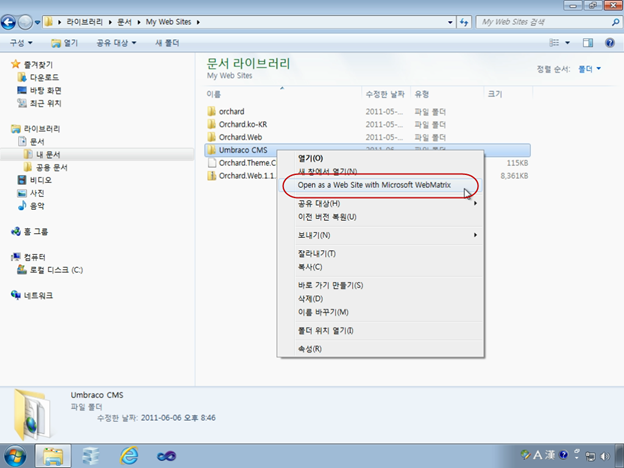Open 로컬 디스크 (C:) in navigation pane
Viewport: 624px width, 468px height.
point(50,270)
